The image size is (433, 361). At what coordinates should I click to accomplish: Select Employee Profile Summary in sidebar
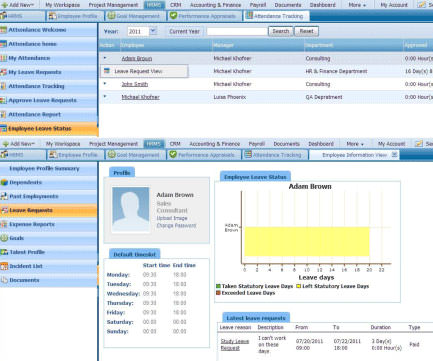pos(49,169)
